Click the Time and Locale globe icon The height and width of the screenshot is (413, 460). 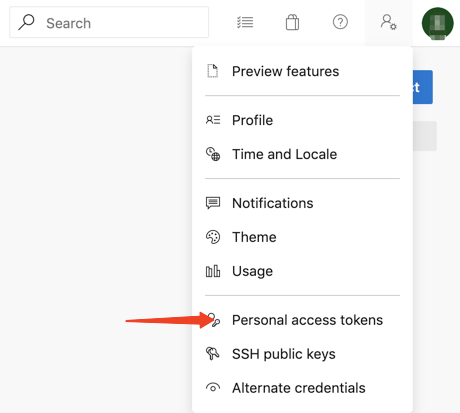pos(213,154)
